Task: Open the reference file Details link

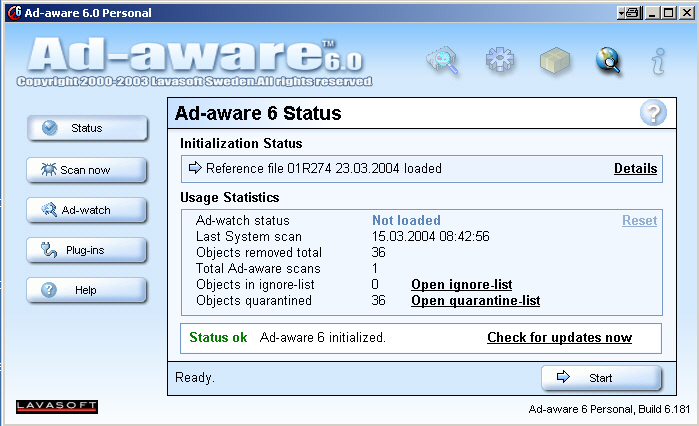Action: click(635, 168)
